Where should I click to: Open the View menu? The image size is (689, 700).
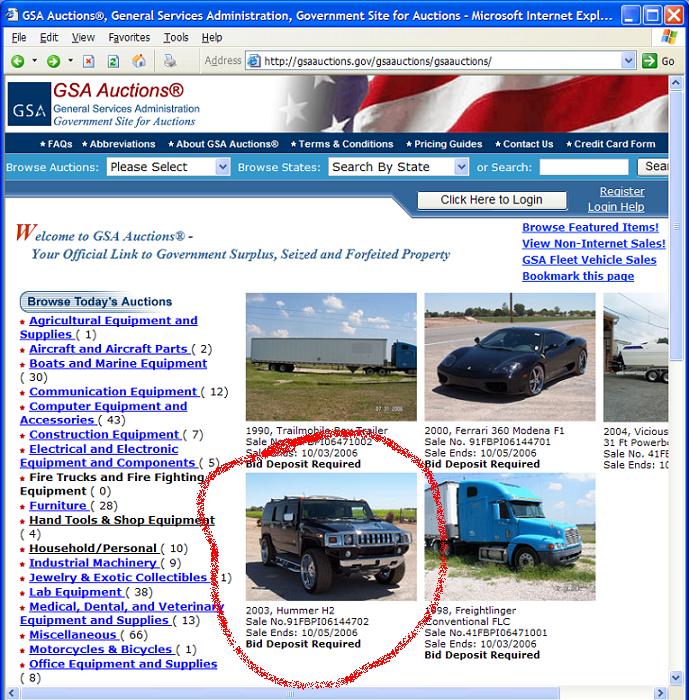tap(84, 38)
